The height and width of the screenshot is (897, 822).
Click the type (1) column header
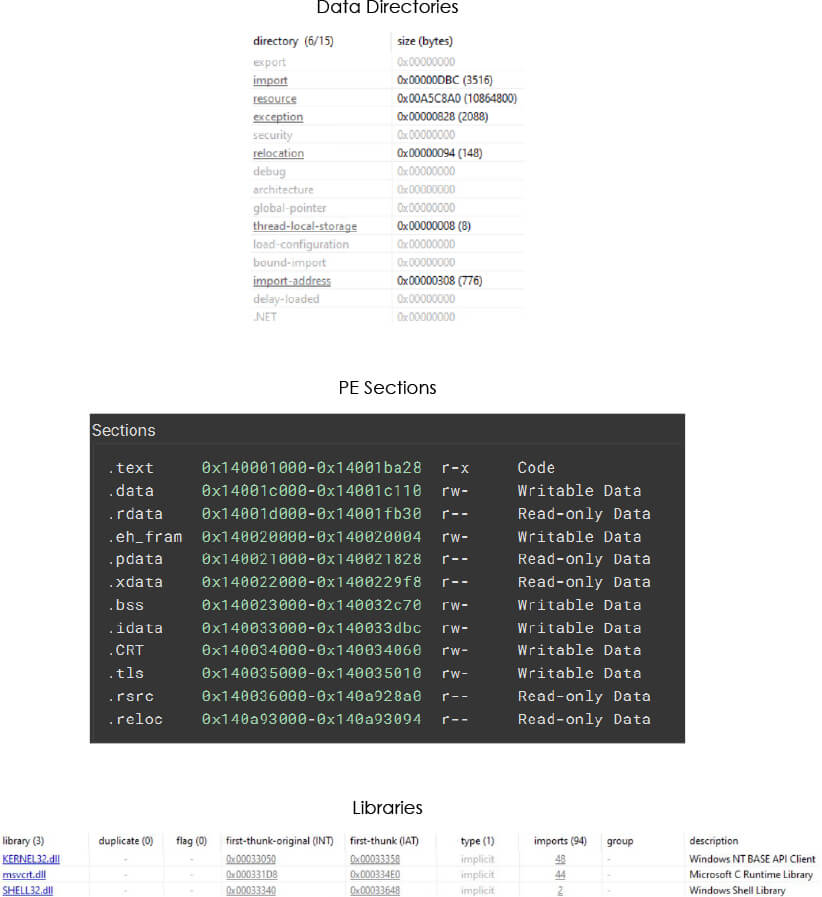click(x=477, y=841)
